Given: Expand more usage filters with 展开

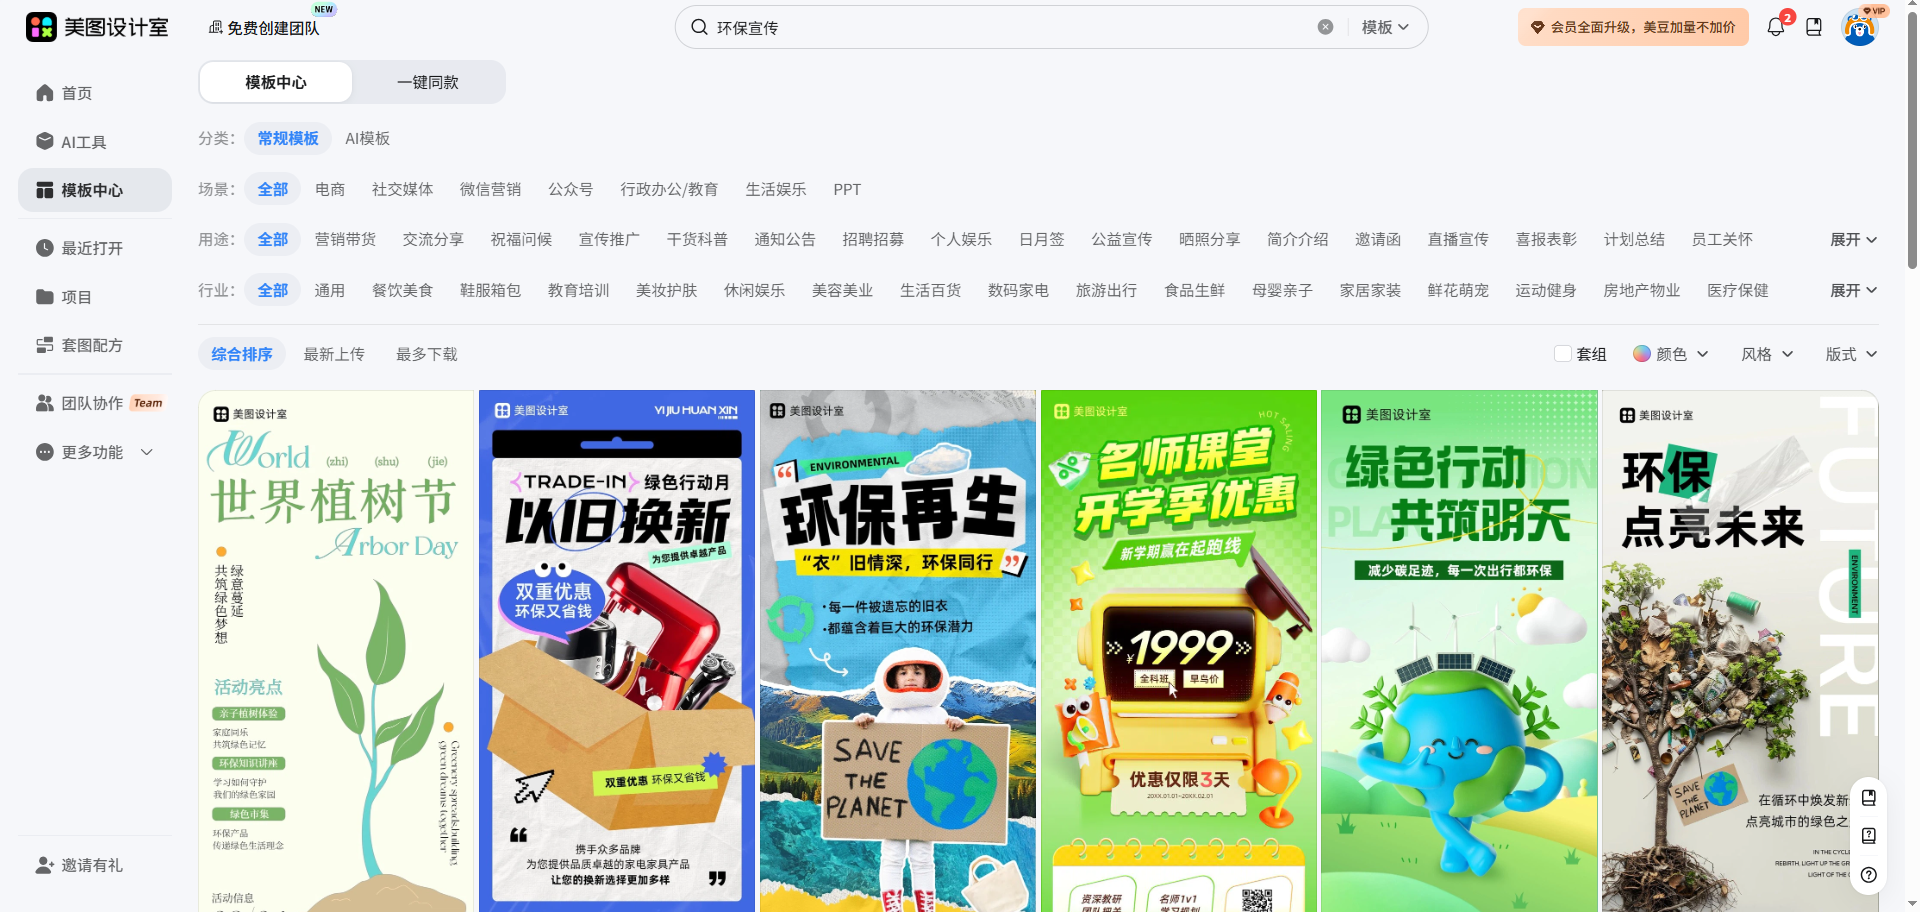Looking at the screenshot, I should (1853, 240).
